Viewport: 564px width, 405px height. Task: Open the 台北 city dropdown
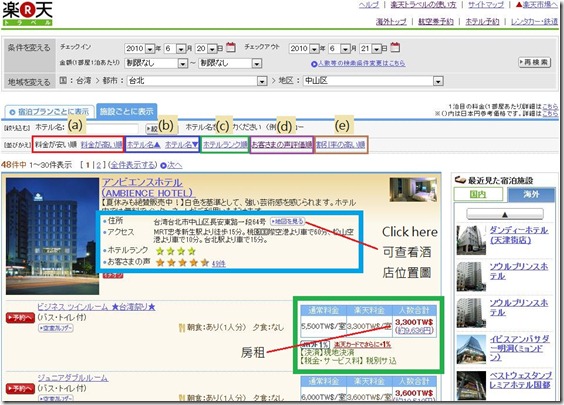pyautogui.click(x=262, y=81)
